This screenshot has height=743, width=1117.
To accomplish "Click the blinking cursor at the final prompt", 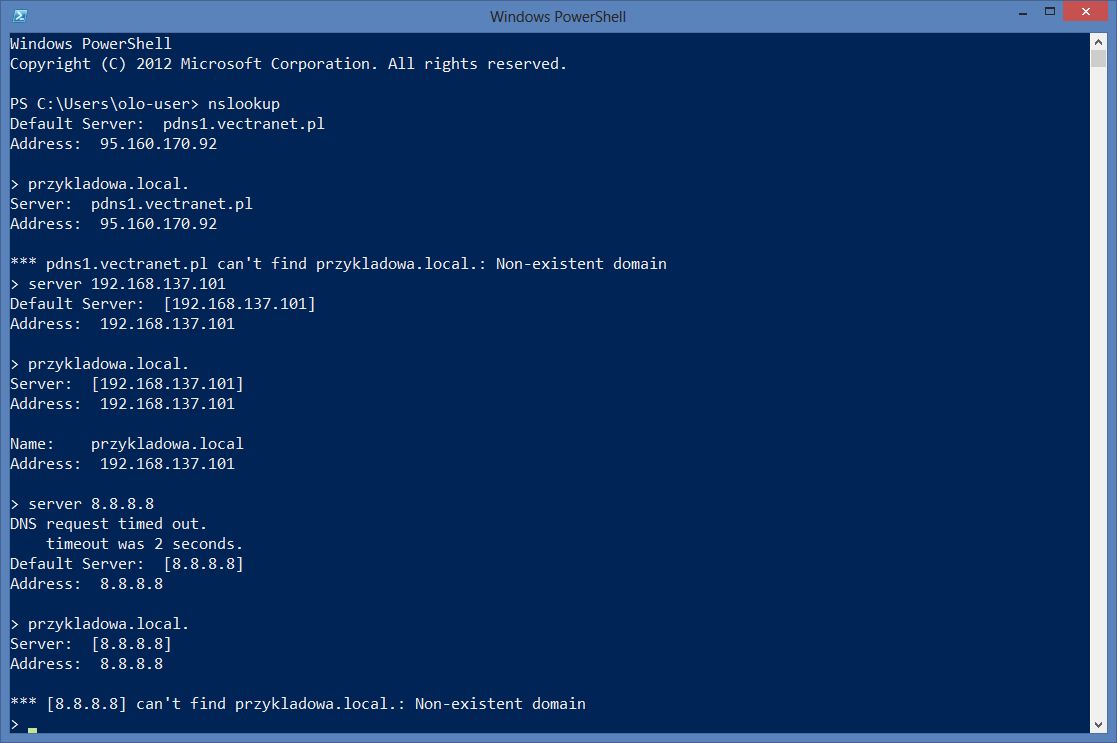I will (32, 729).
